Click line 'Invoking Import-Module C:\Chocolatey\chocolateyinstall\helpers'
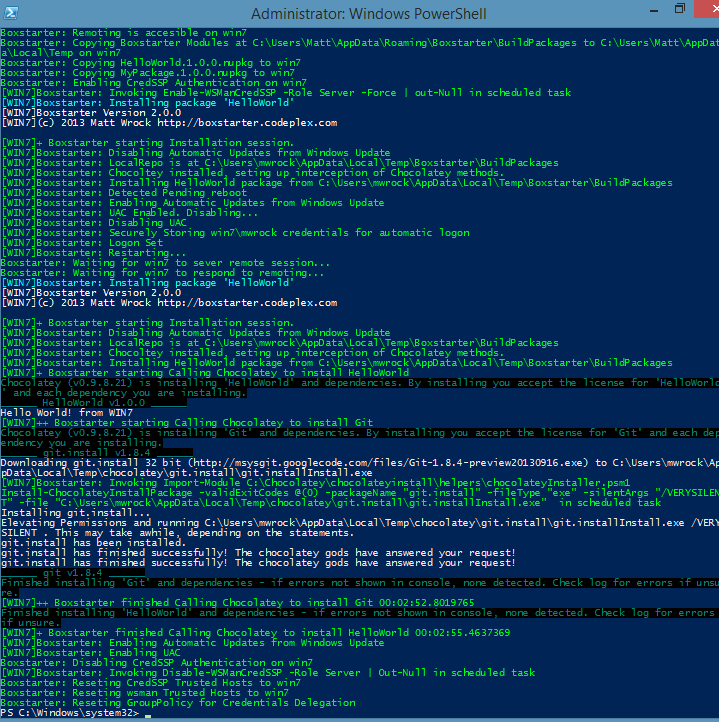Screen dimensions: 719x722 [x=316, y=483]
